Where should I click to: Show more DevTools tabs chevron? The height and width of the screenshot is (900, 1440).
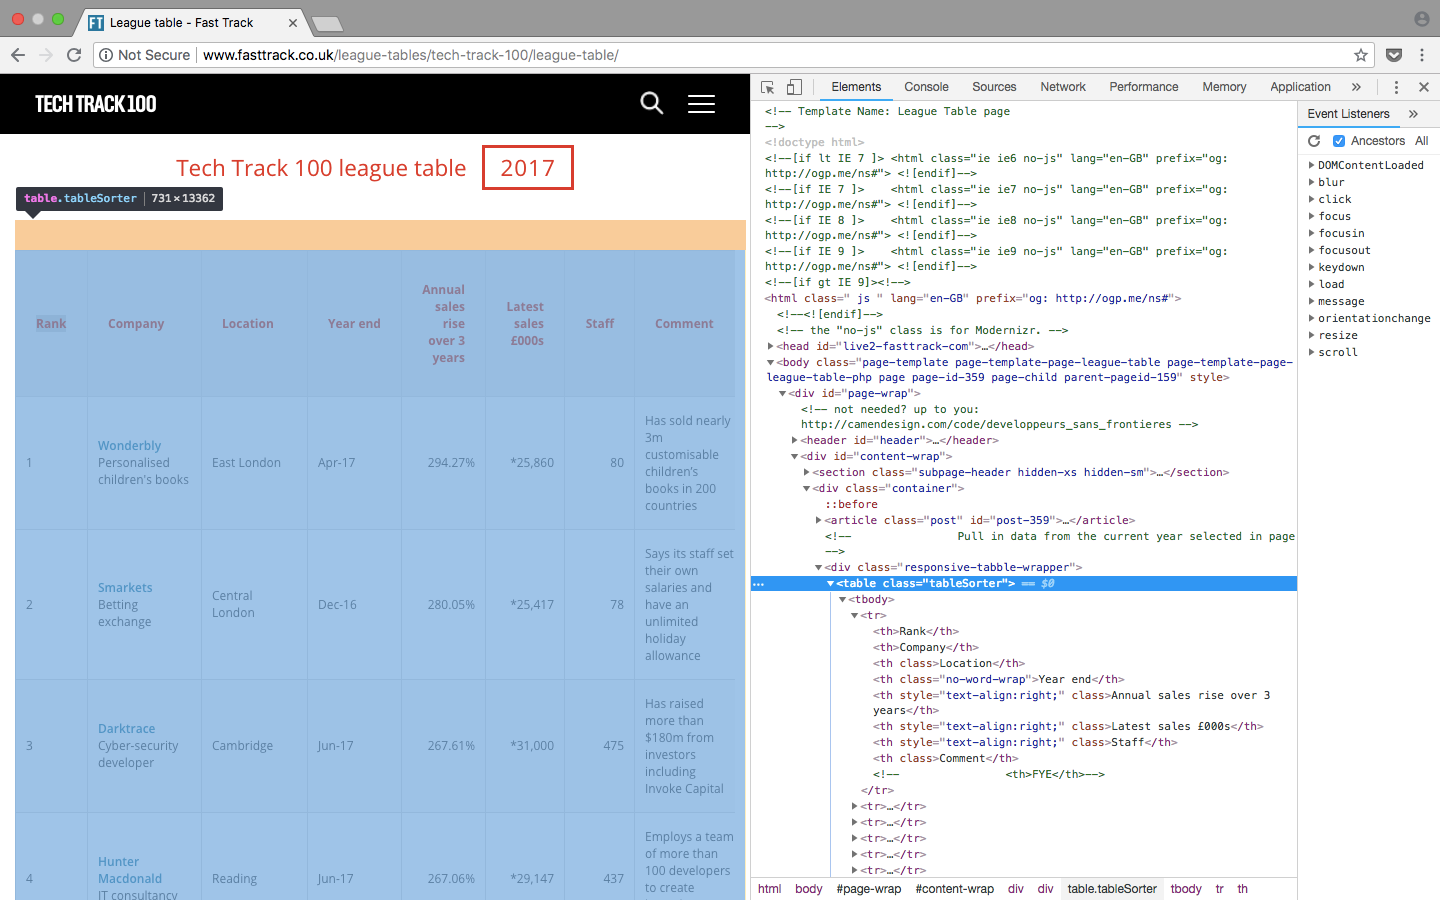point(1356,87)
